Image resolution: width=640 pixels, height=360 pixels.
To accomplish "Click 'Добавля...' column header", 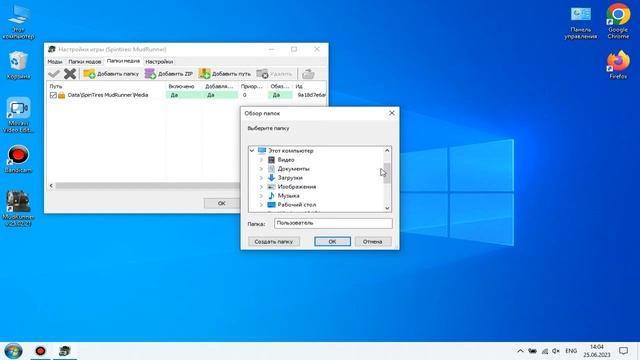I will 219,87.
